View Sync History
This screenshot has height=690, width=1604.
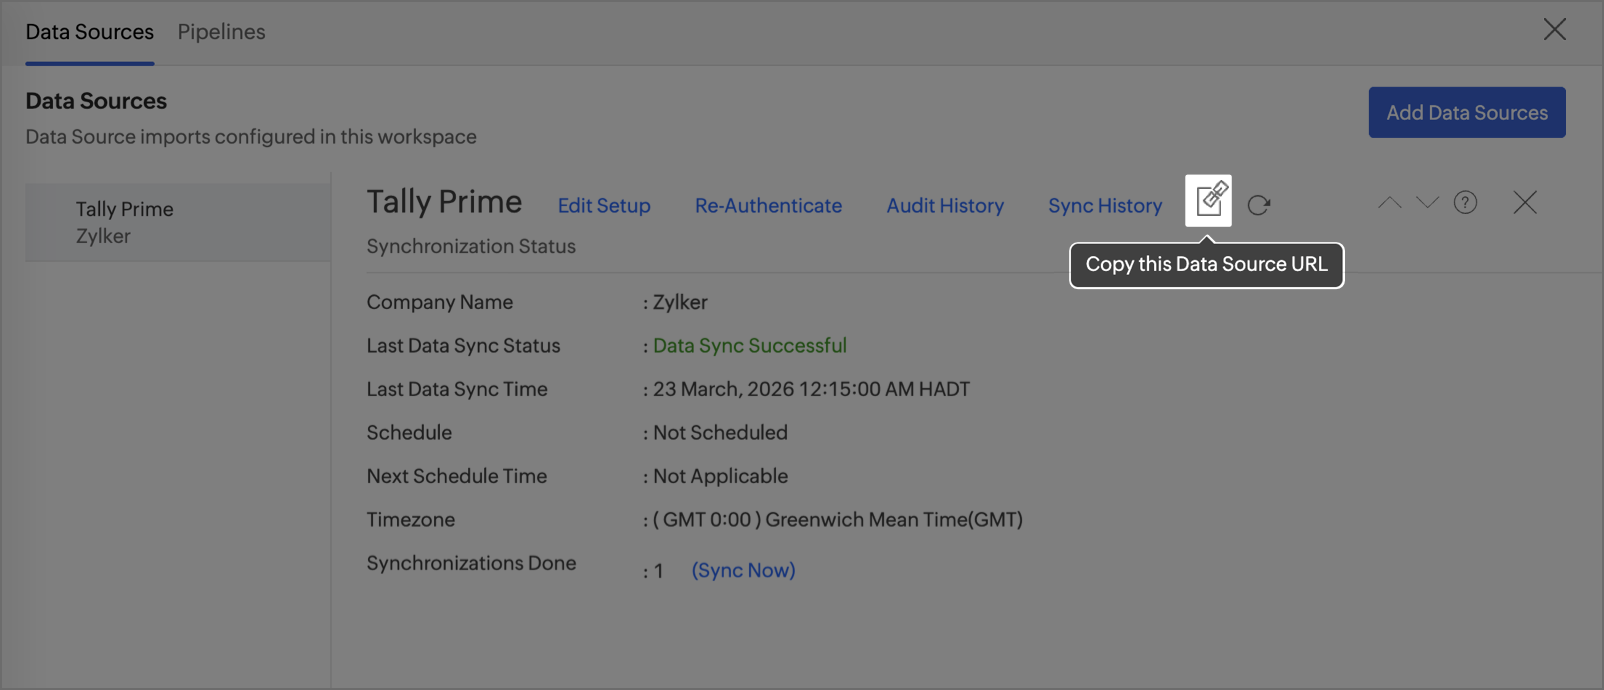click(x=1105, y=206)
